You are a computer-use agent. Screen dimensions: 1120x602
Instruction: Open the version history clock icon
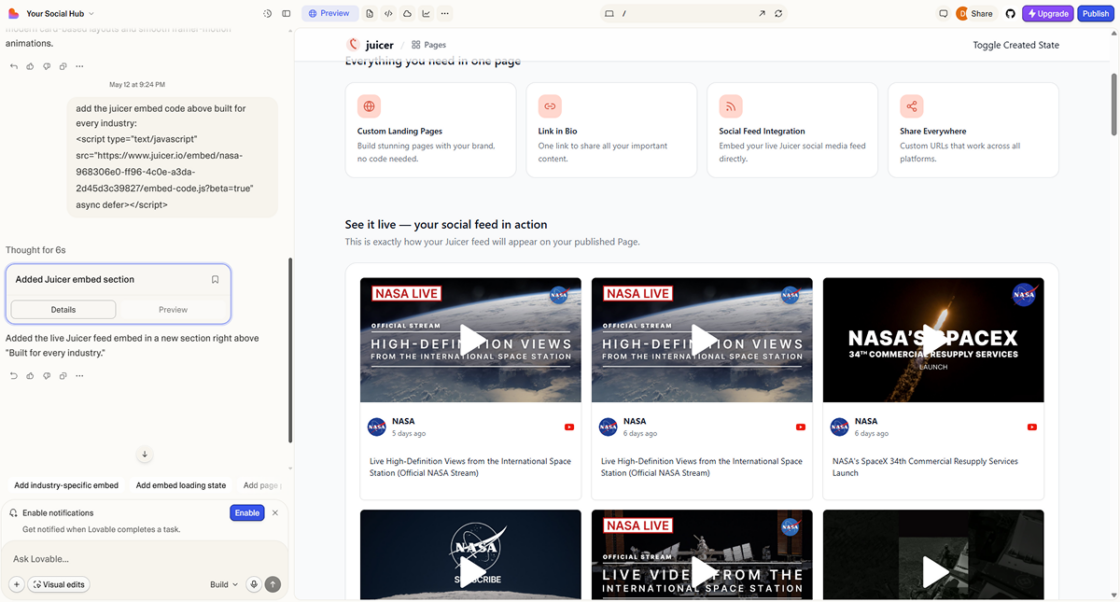(x=267, y=14)
